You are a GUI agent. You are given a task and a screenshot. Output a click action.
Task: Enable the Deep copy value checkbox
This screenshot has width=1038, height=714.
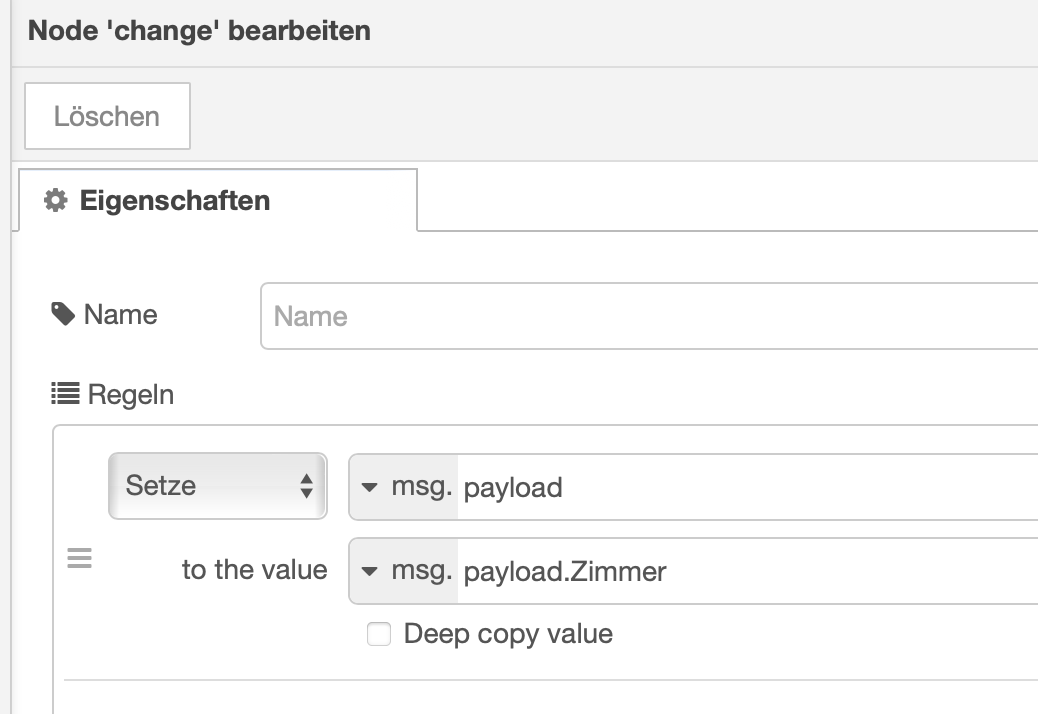[x=379, y=634]
